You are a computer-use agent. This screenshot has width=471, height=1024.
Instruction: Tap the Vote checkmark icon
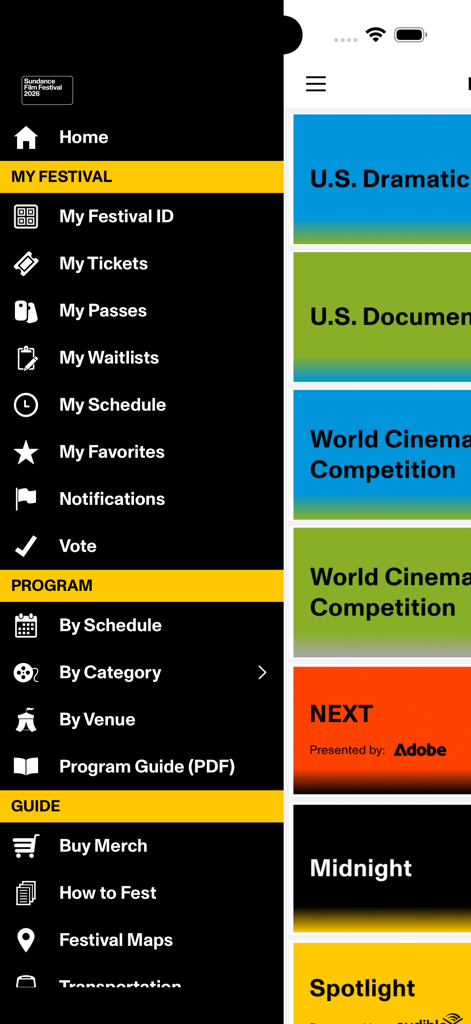(x=26, y=546)
